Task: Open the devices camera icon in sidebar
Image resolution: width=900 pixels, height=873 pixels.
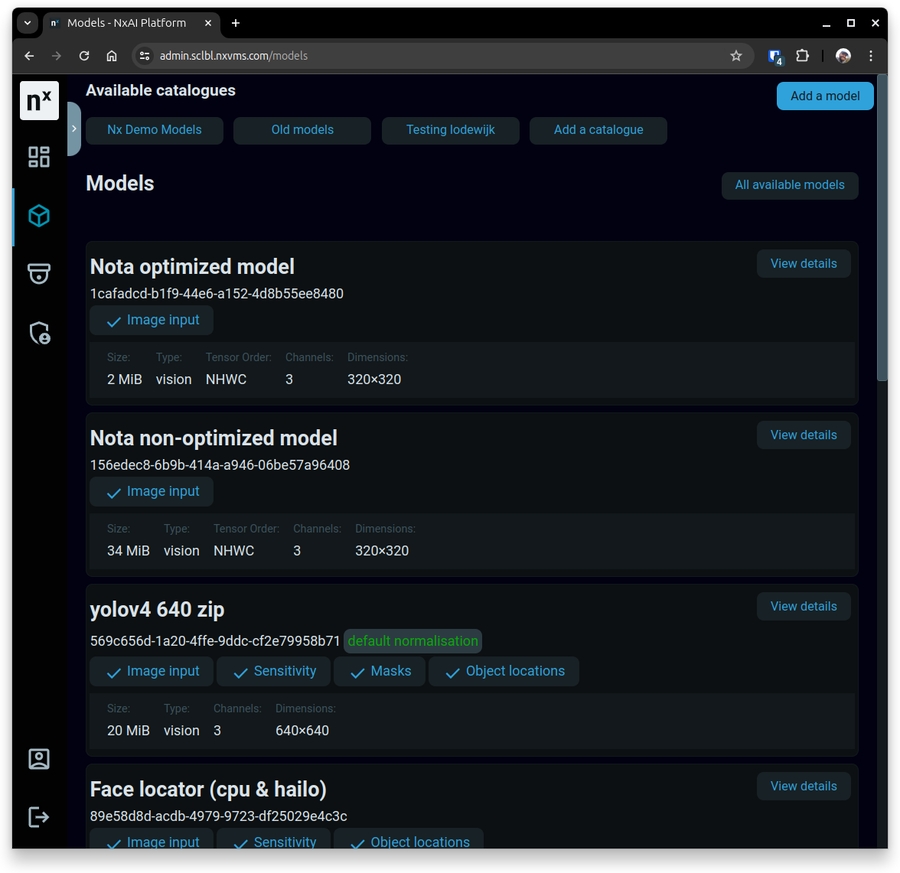Action: (39, 274)
